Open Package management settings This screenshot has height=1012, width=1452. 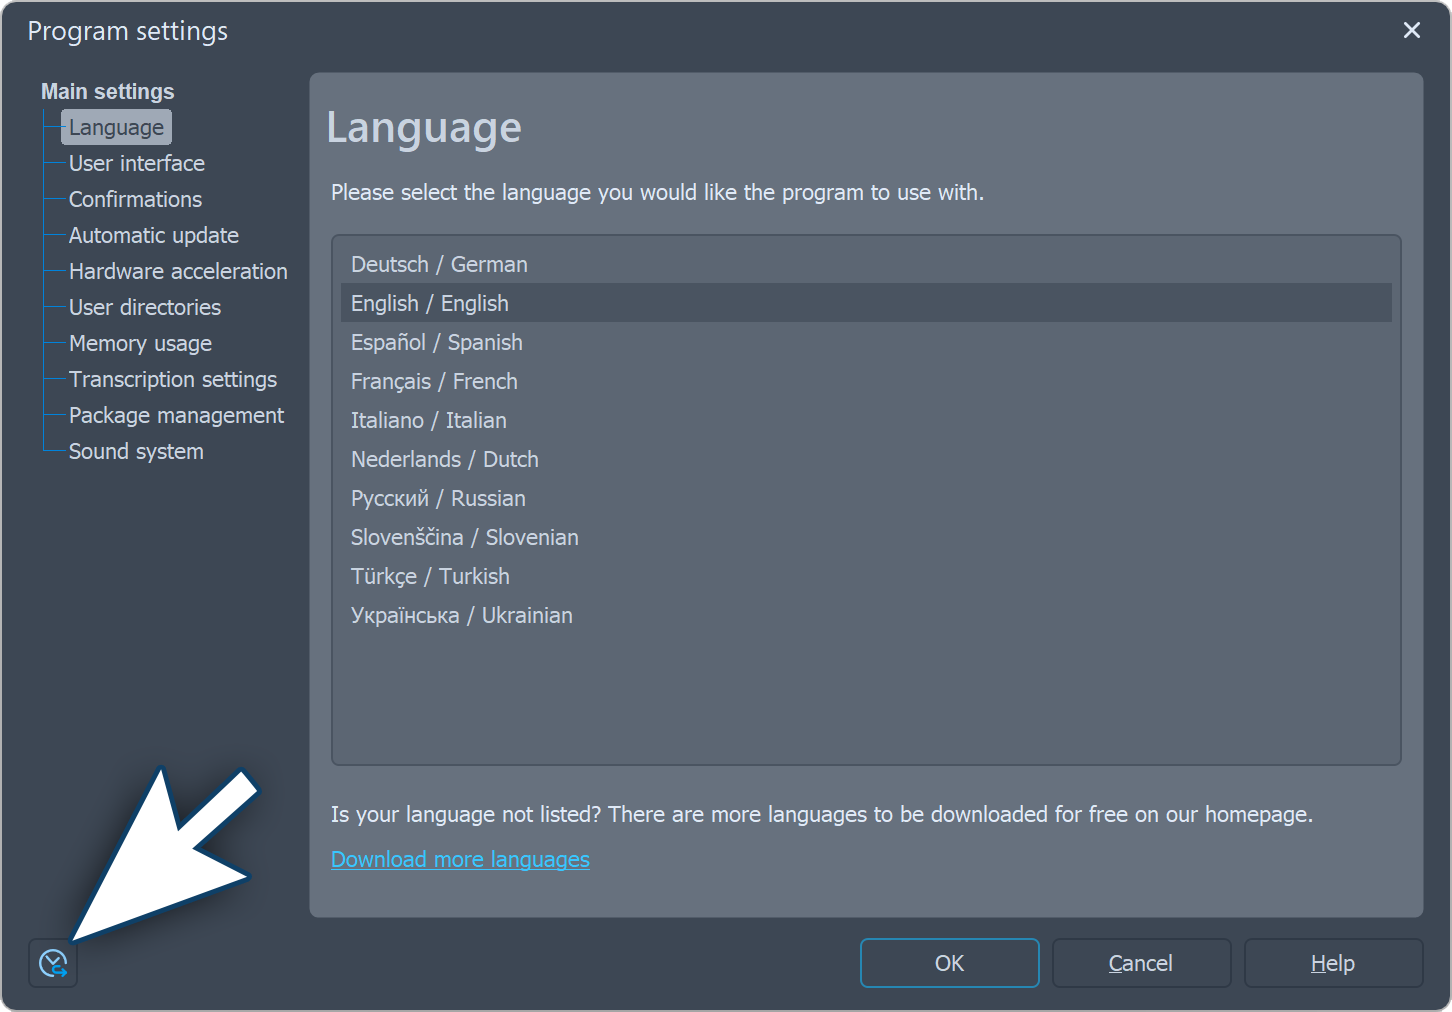[x=176, y=415]
